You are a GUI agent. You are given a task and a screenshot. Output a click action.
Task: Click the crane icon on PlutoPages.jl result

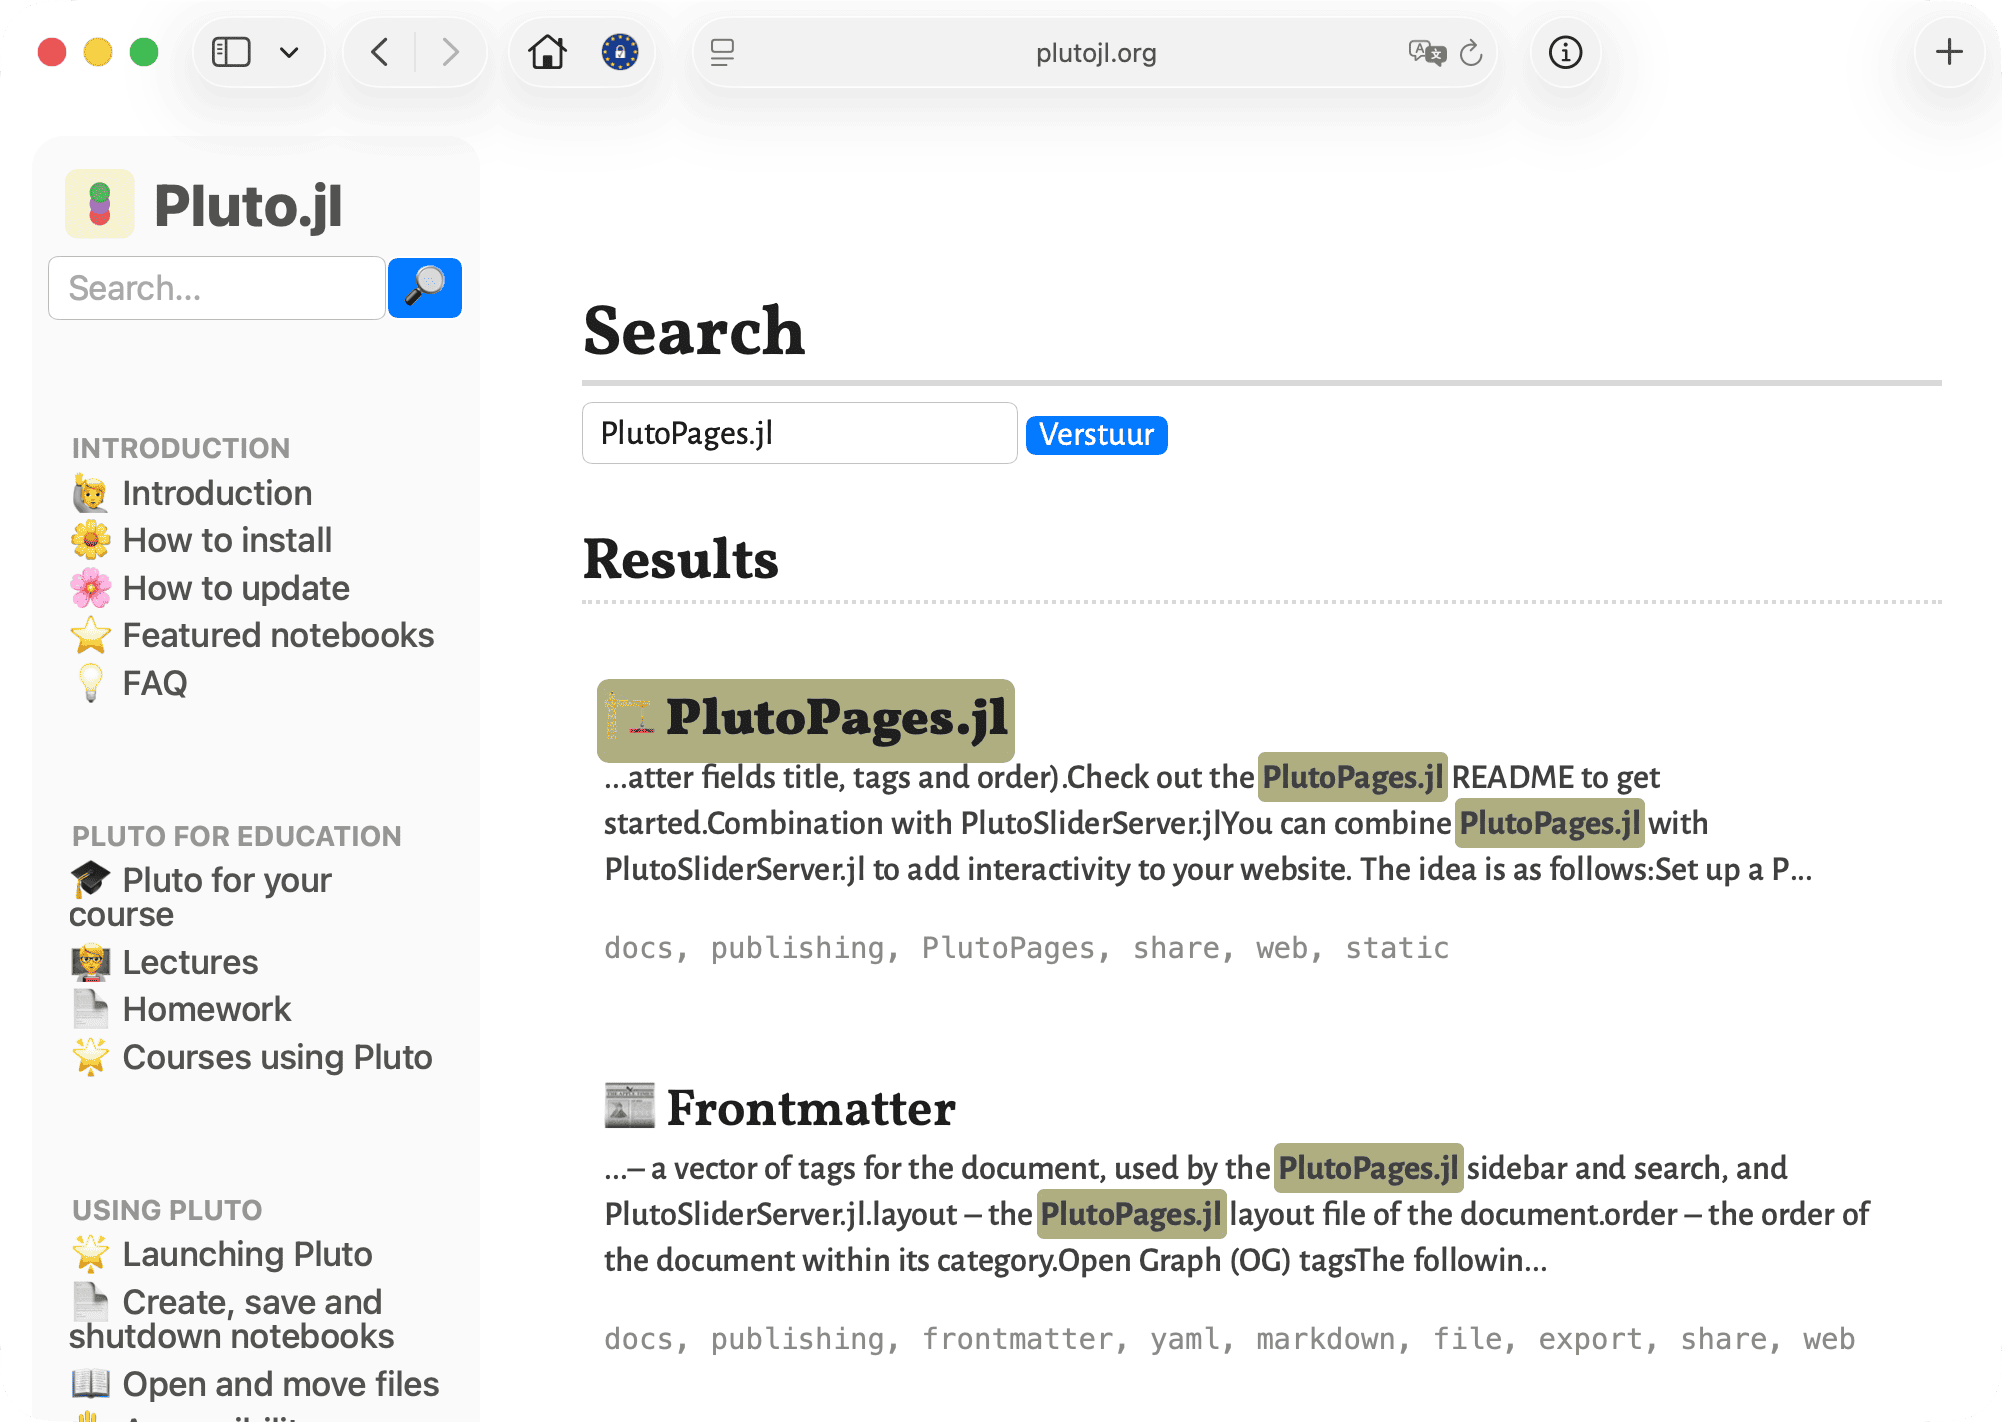pos(629,718)
